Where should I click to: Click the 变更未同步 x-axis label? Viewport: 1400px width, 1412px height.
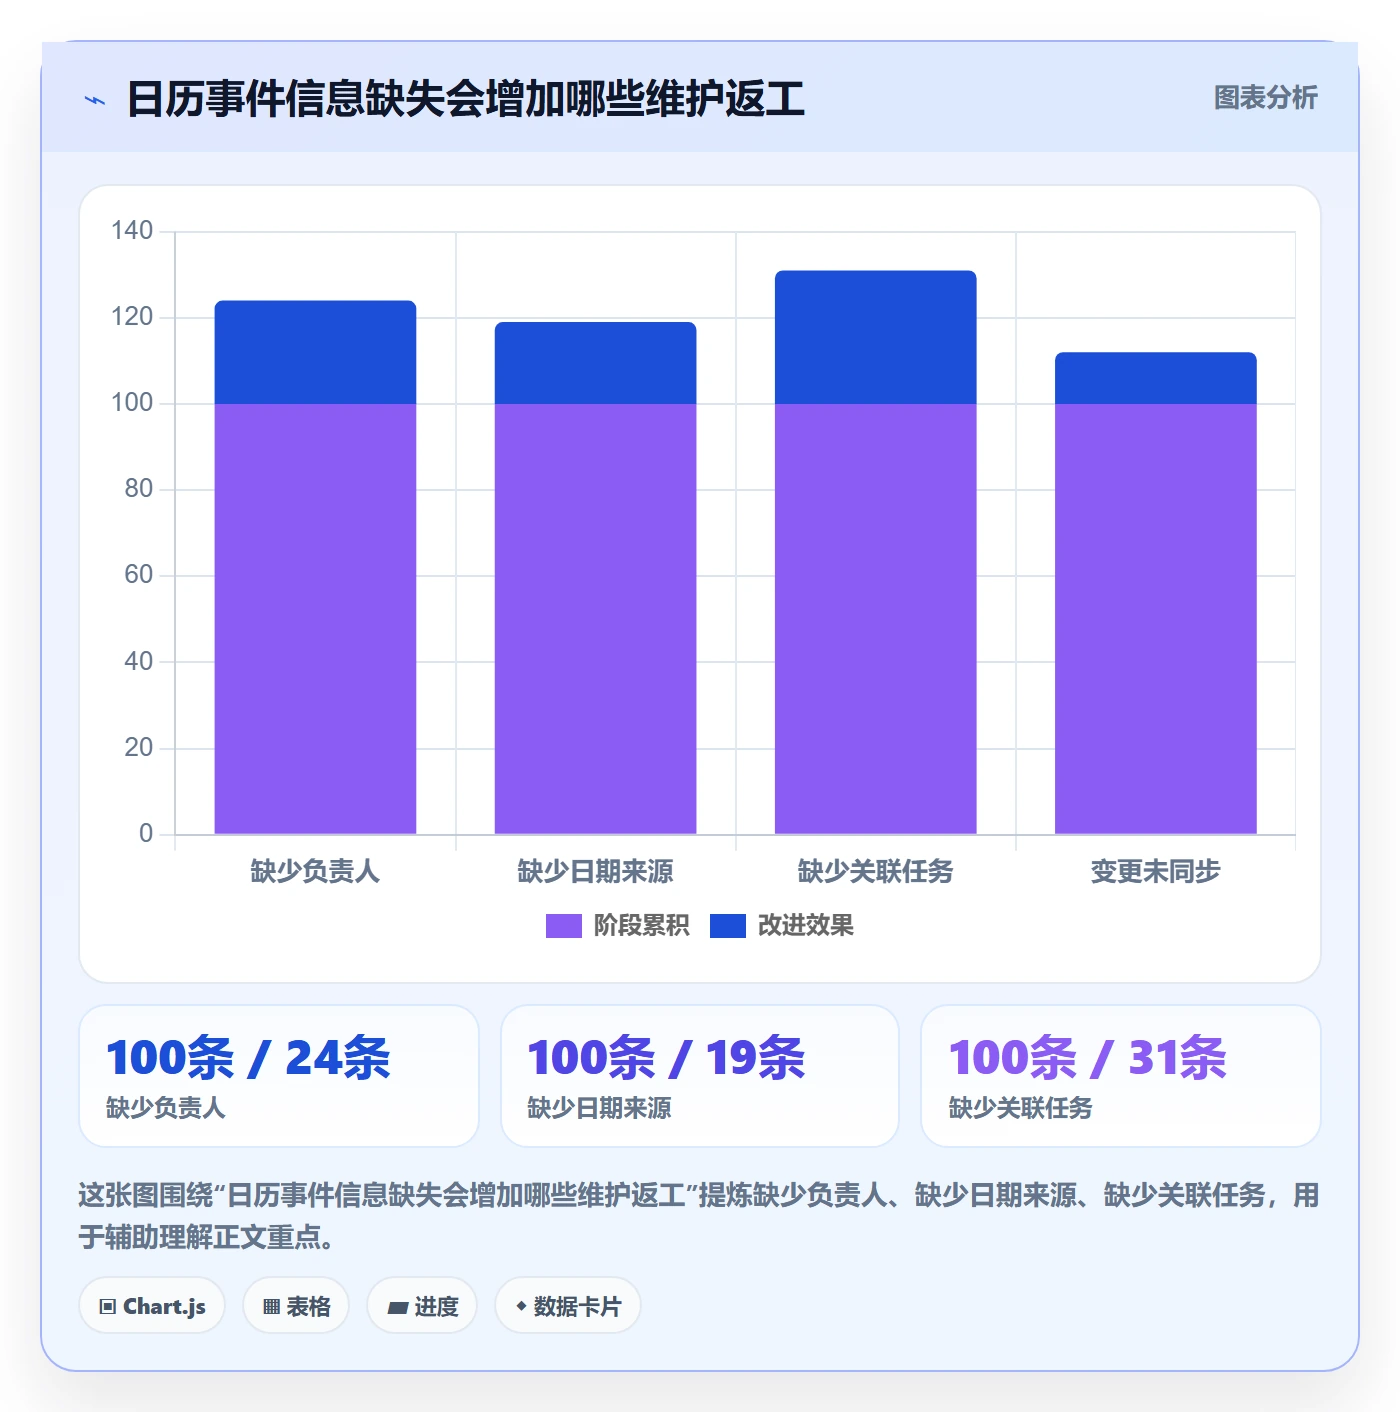pyautogui.click(x=1155, y=872)
